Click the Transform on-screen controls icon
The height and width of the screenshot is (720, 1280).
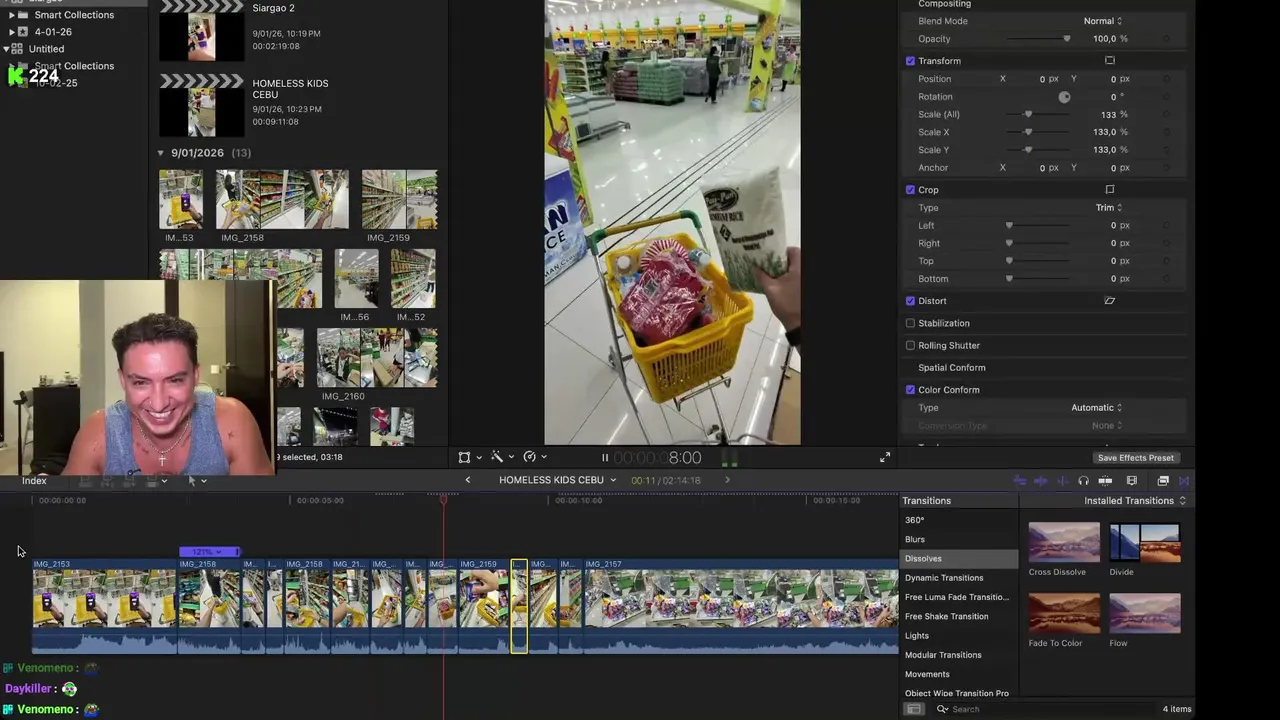click(1109, 61)
